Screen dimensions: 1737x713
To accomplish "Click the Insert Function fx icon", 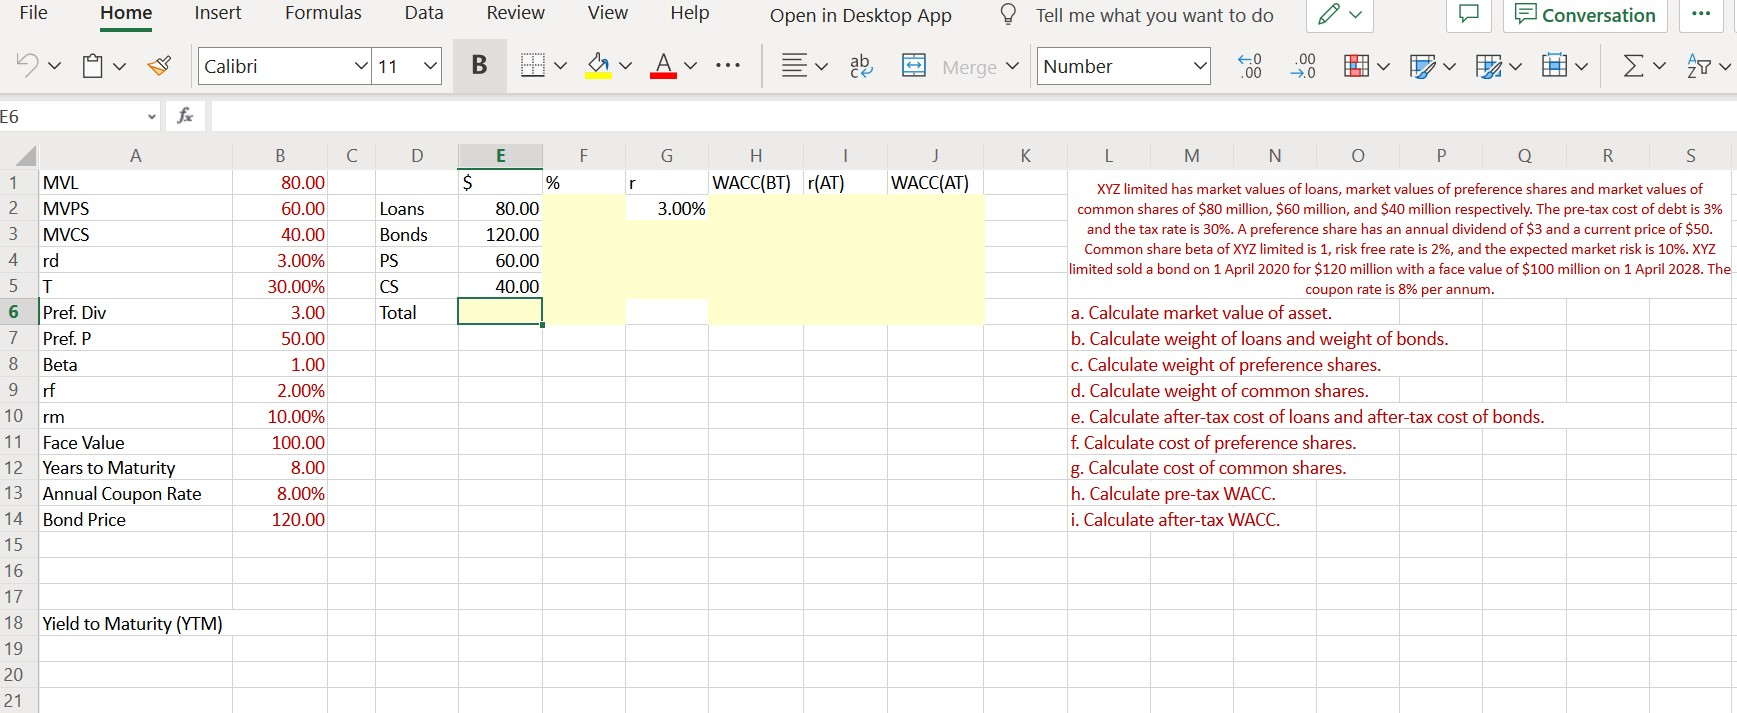I will click(185, 116).
